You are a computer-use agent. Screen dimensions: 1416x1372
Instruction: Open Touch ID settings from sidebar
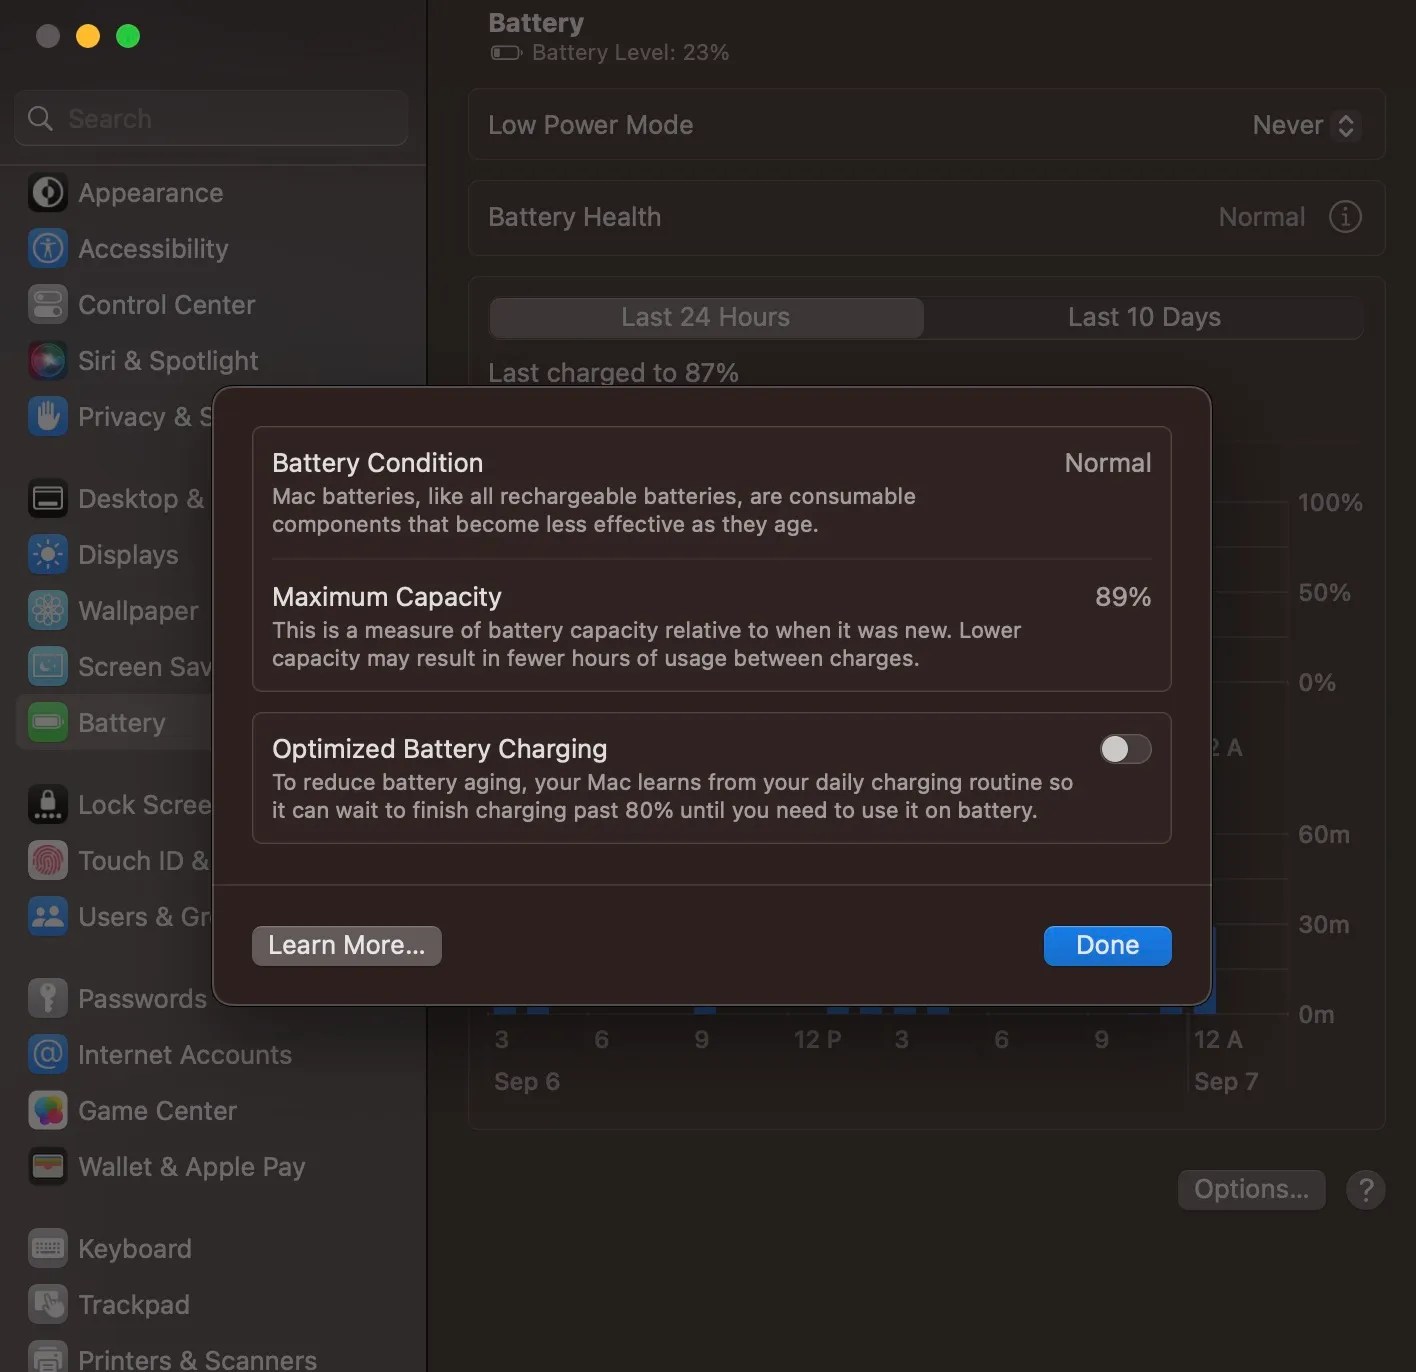pos(47,860)
